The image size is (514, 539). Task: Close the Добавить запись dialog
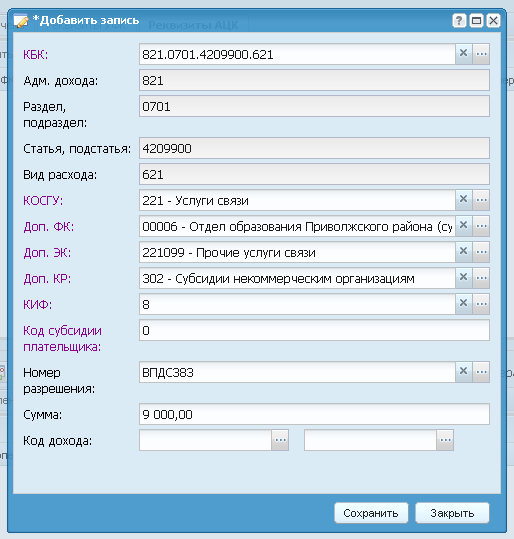[x=493, y=21]
